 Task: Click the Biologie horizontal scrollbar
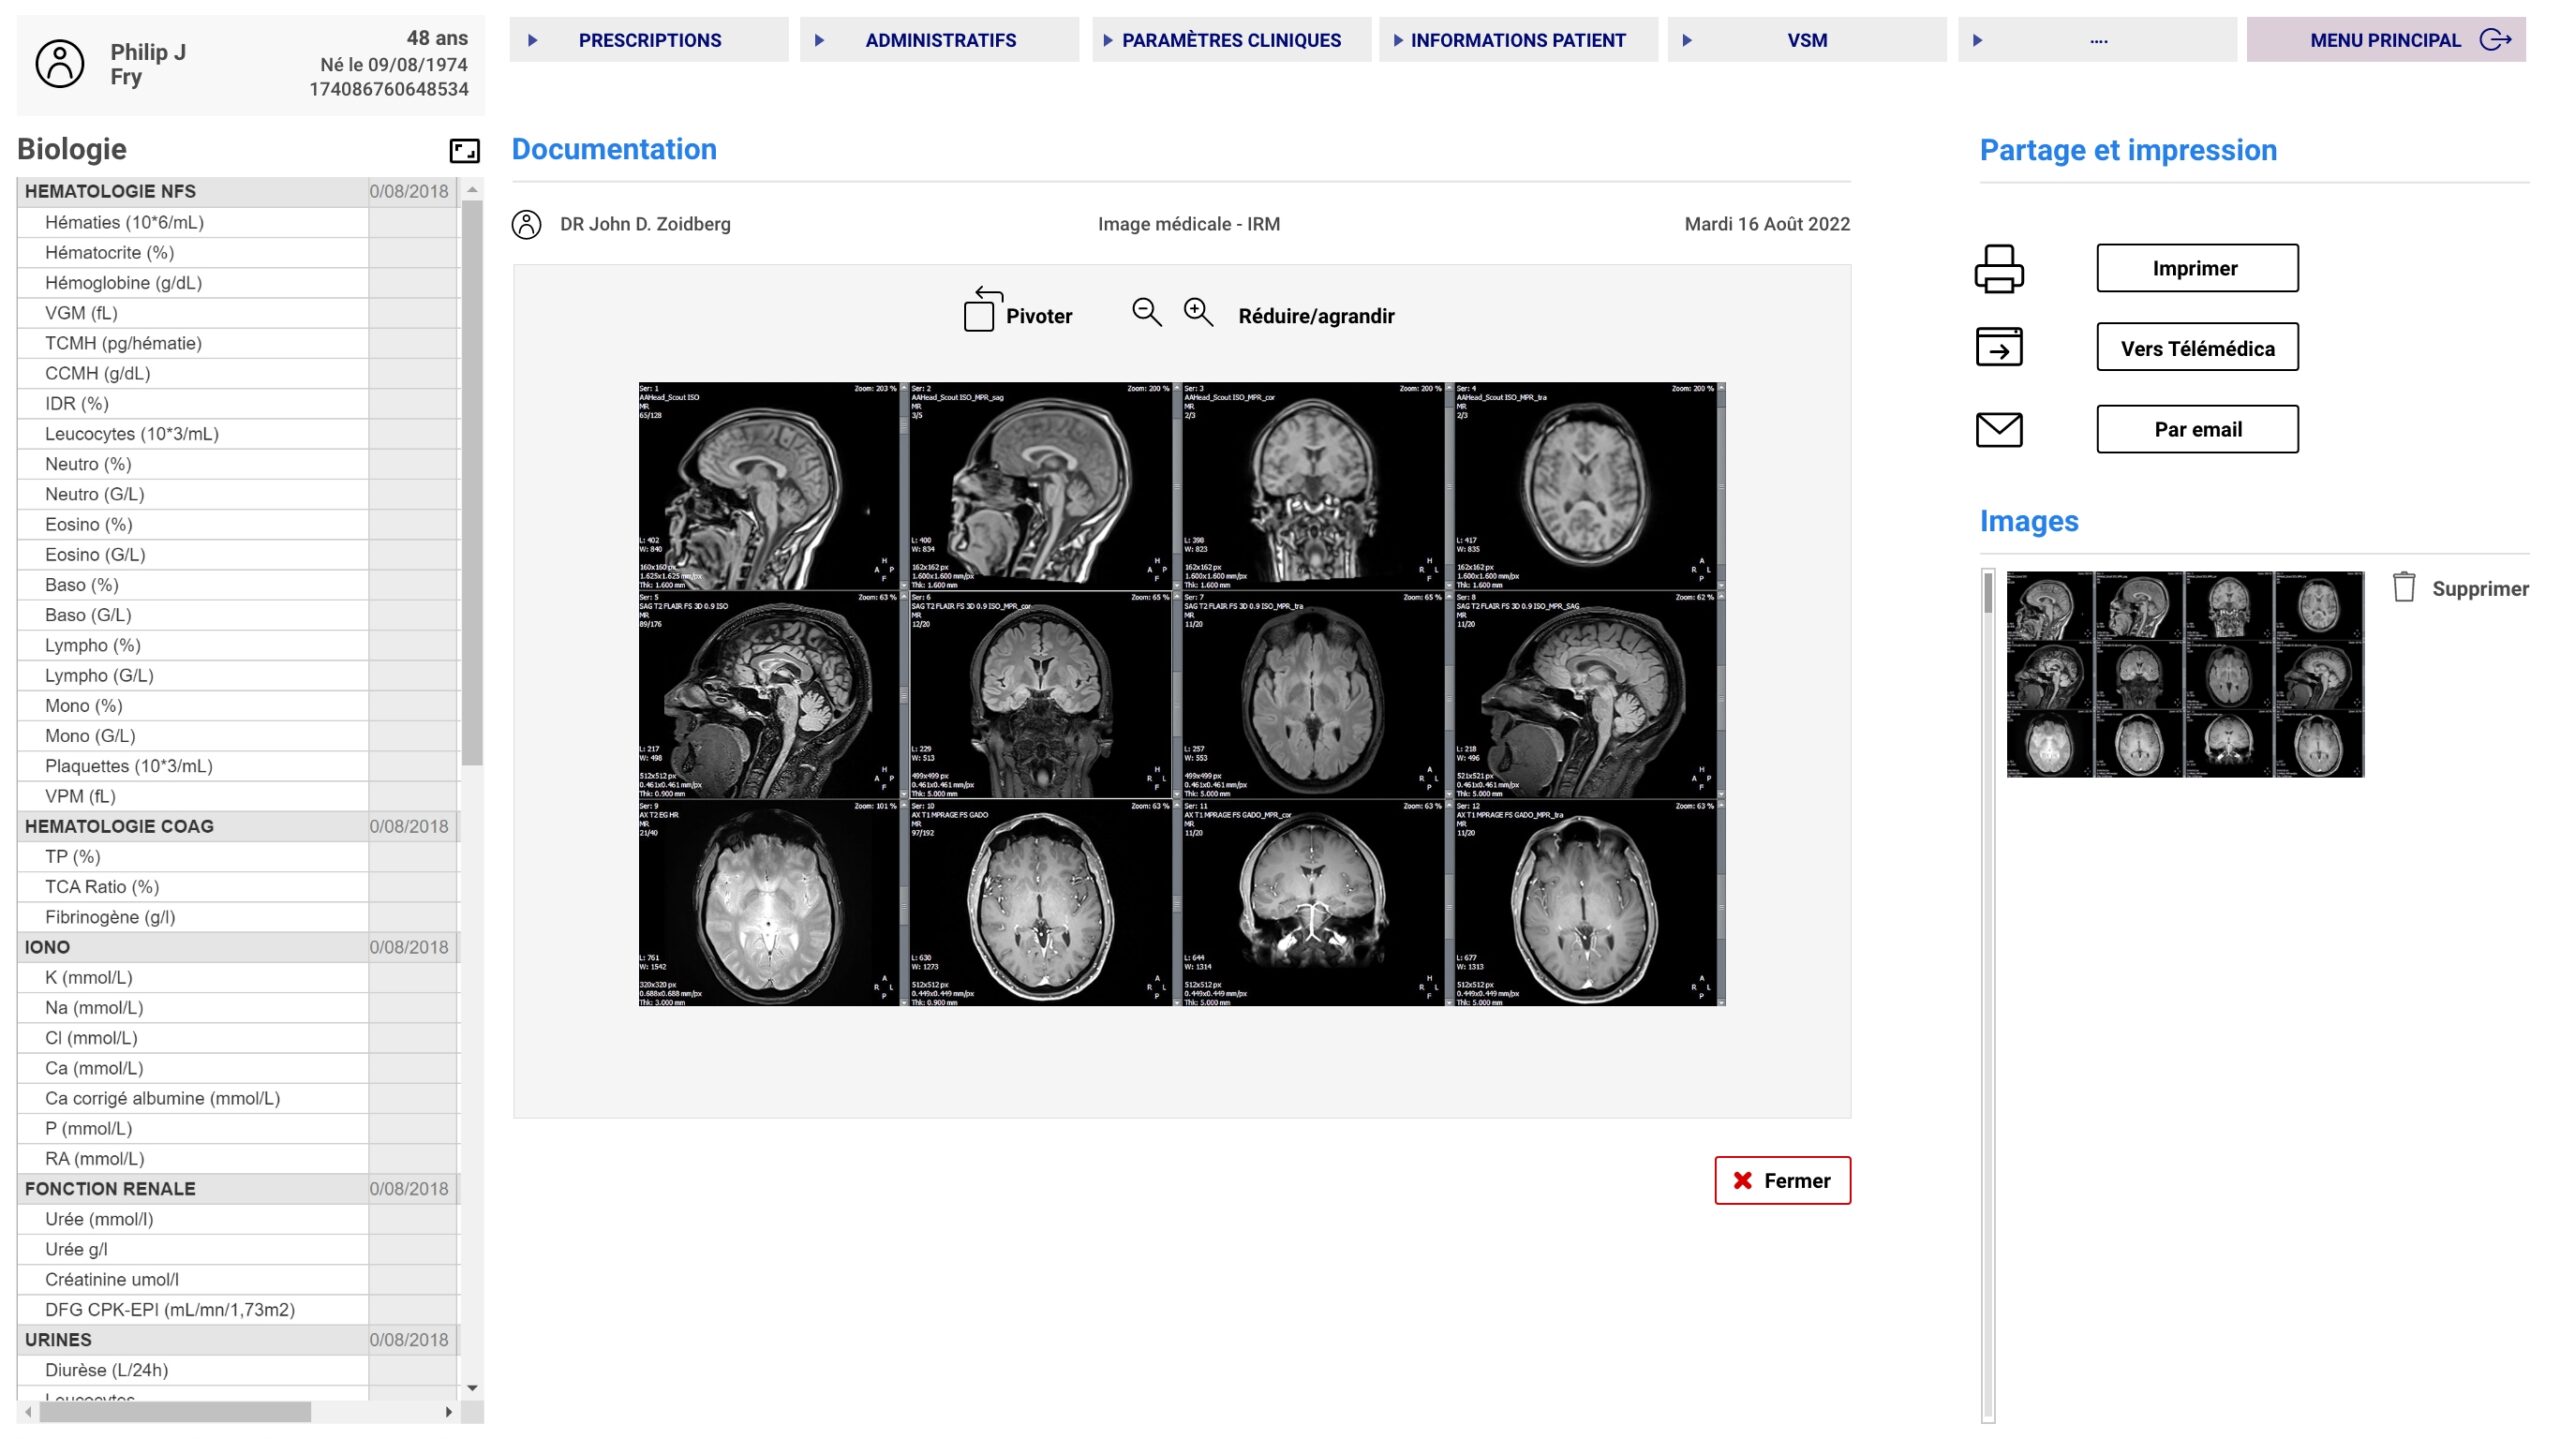pos(175,1411)
